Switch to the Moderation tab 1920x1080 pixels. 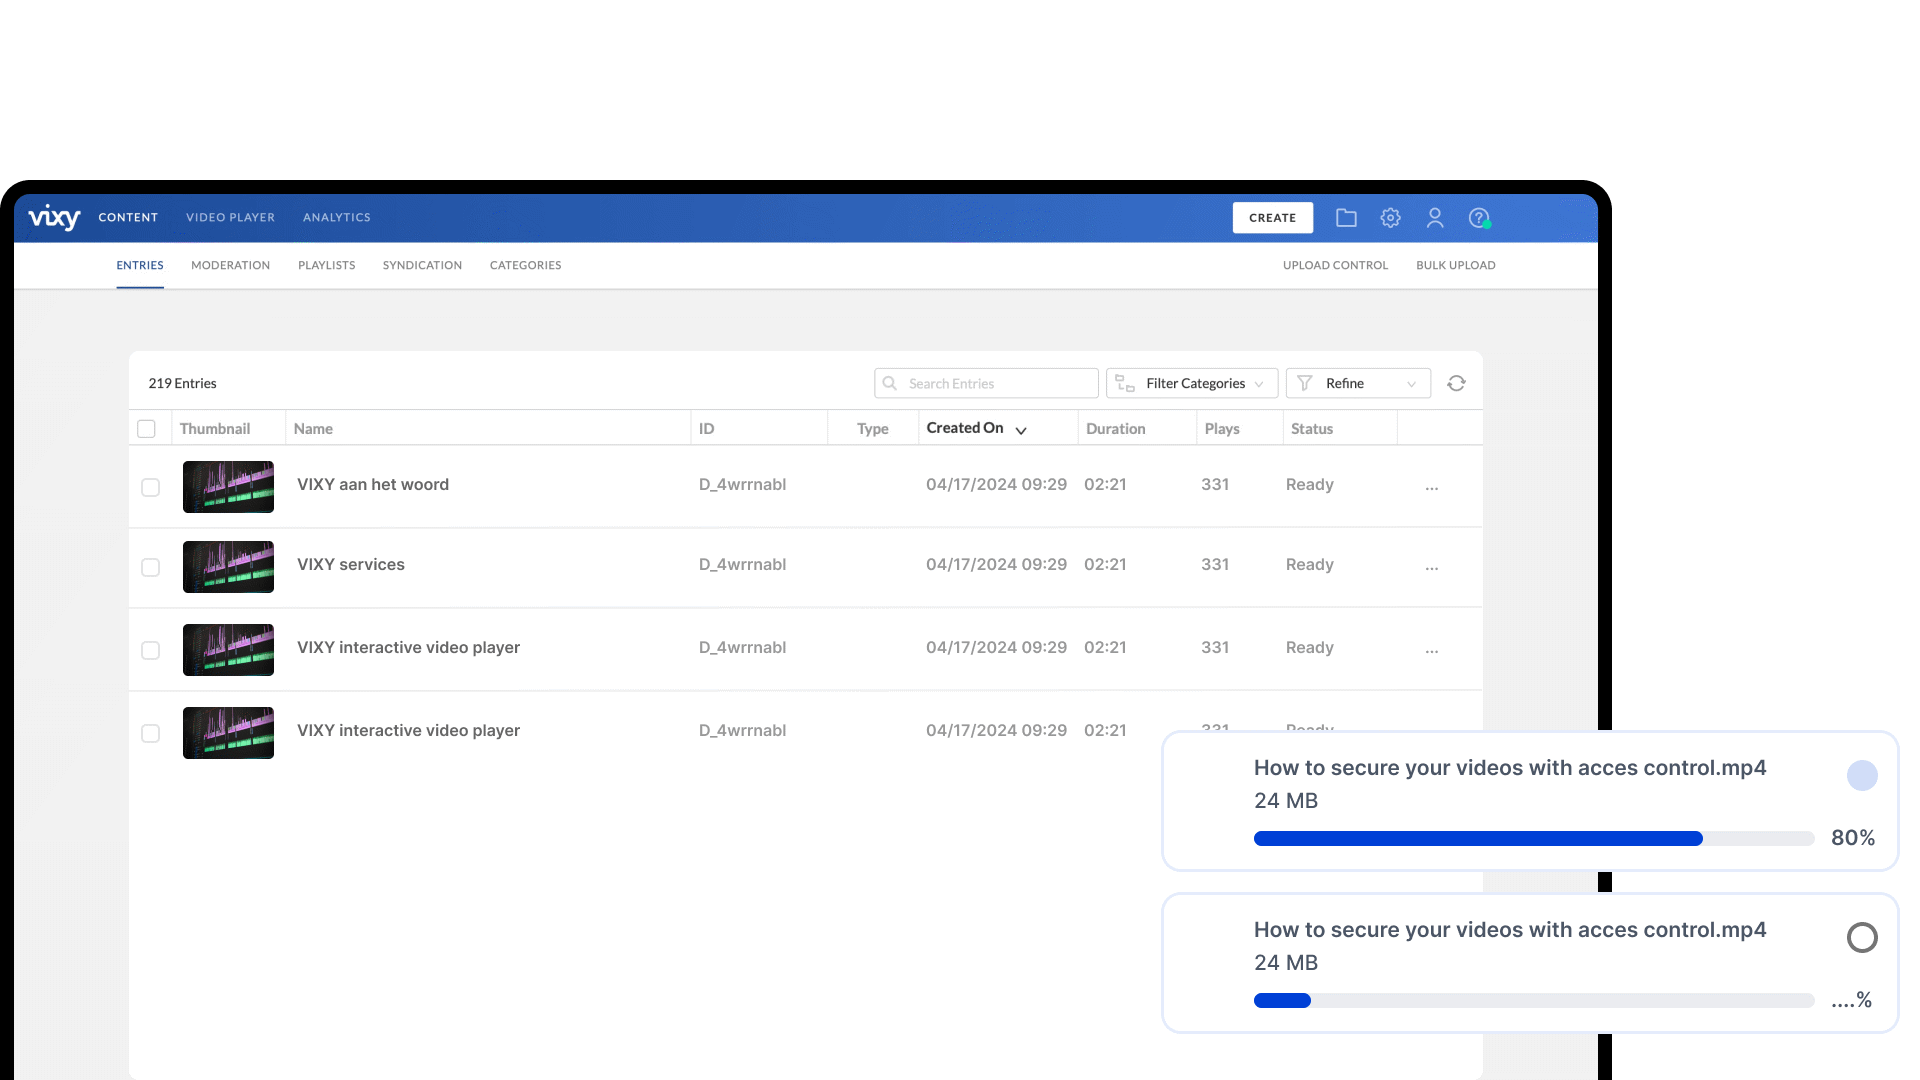[x=231, y=265]
